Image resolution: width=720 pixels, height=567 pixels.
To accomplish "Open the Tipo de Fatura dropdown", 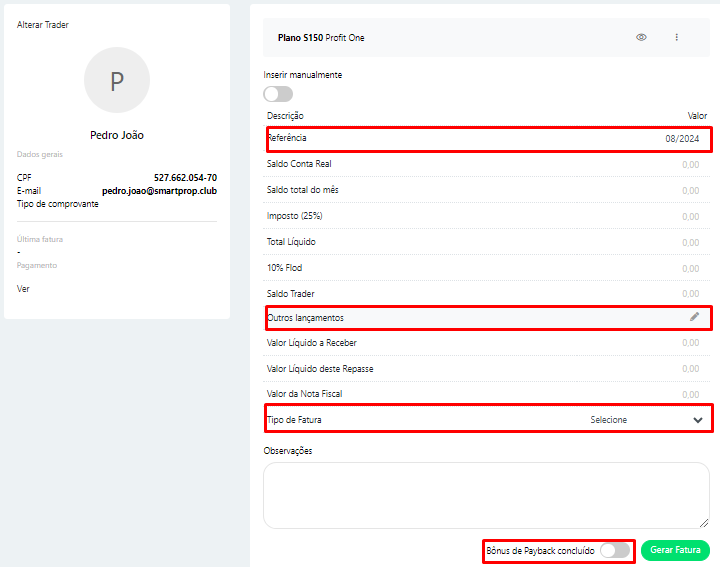I will pyautogui.click(x=608, y=420).
